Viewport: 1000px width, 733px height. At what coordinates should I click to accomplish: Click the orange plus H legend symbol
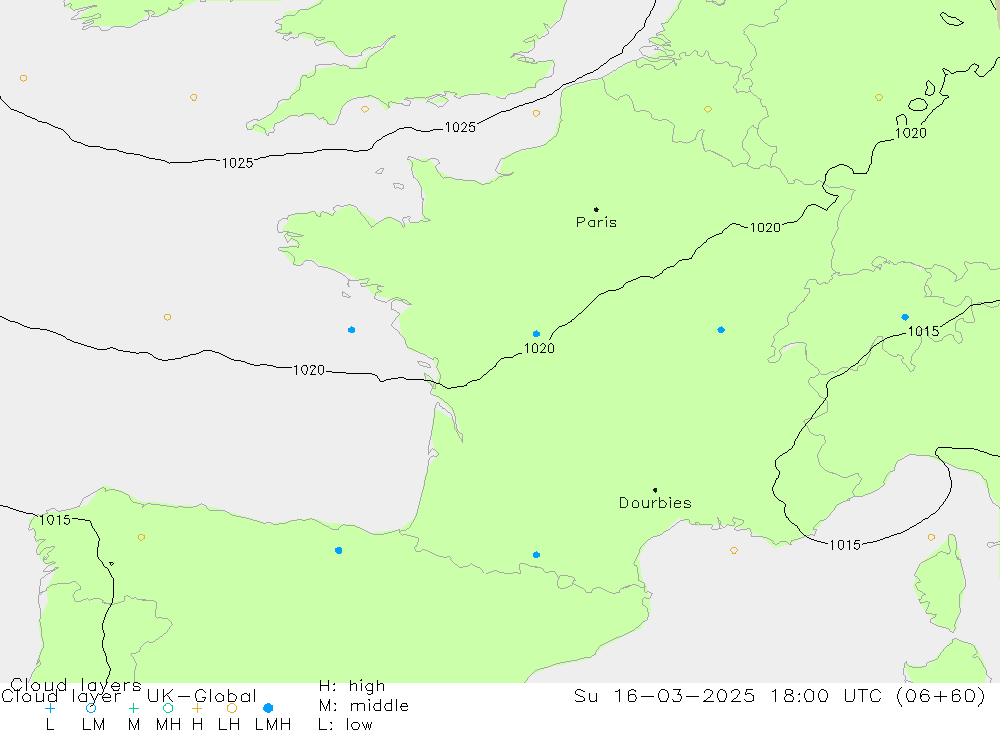[197, 708]
